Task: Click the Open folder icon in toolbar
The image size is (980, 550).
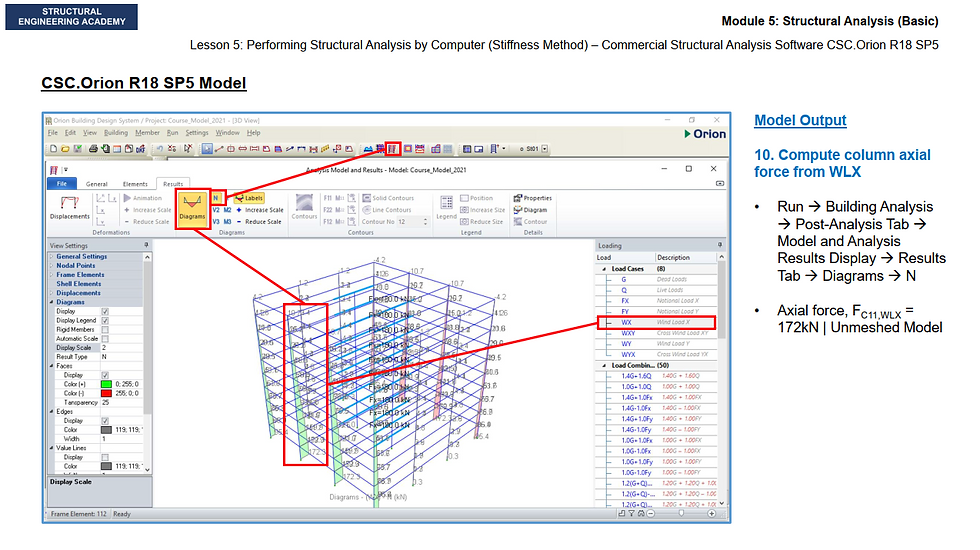Action: tap(65, 149)
